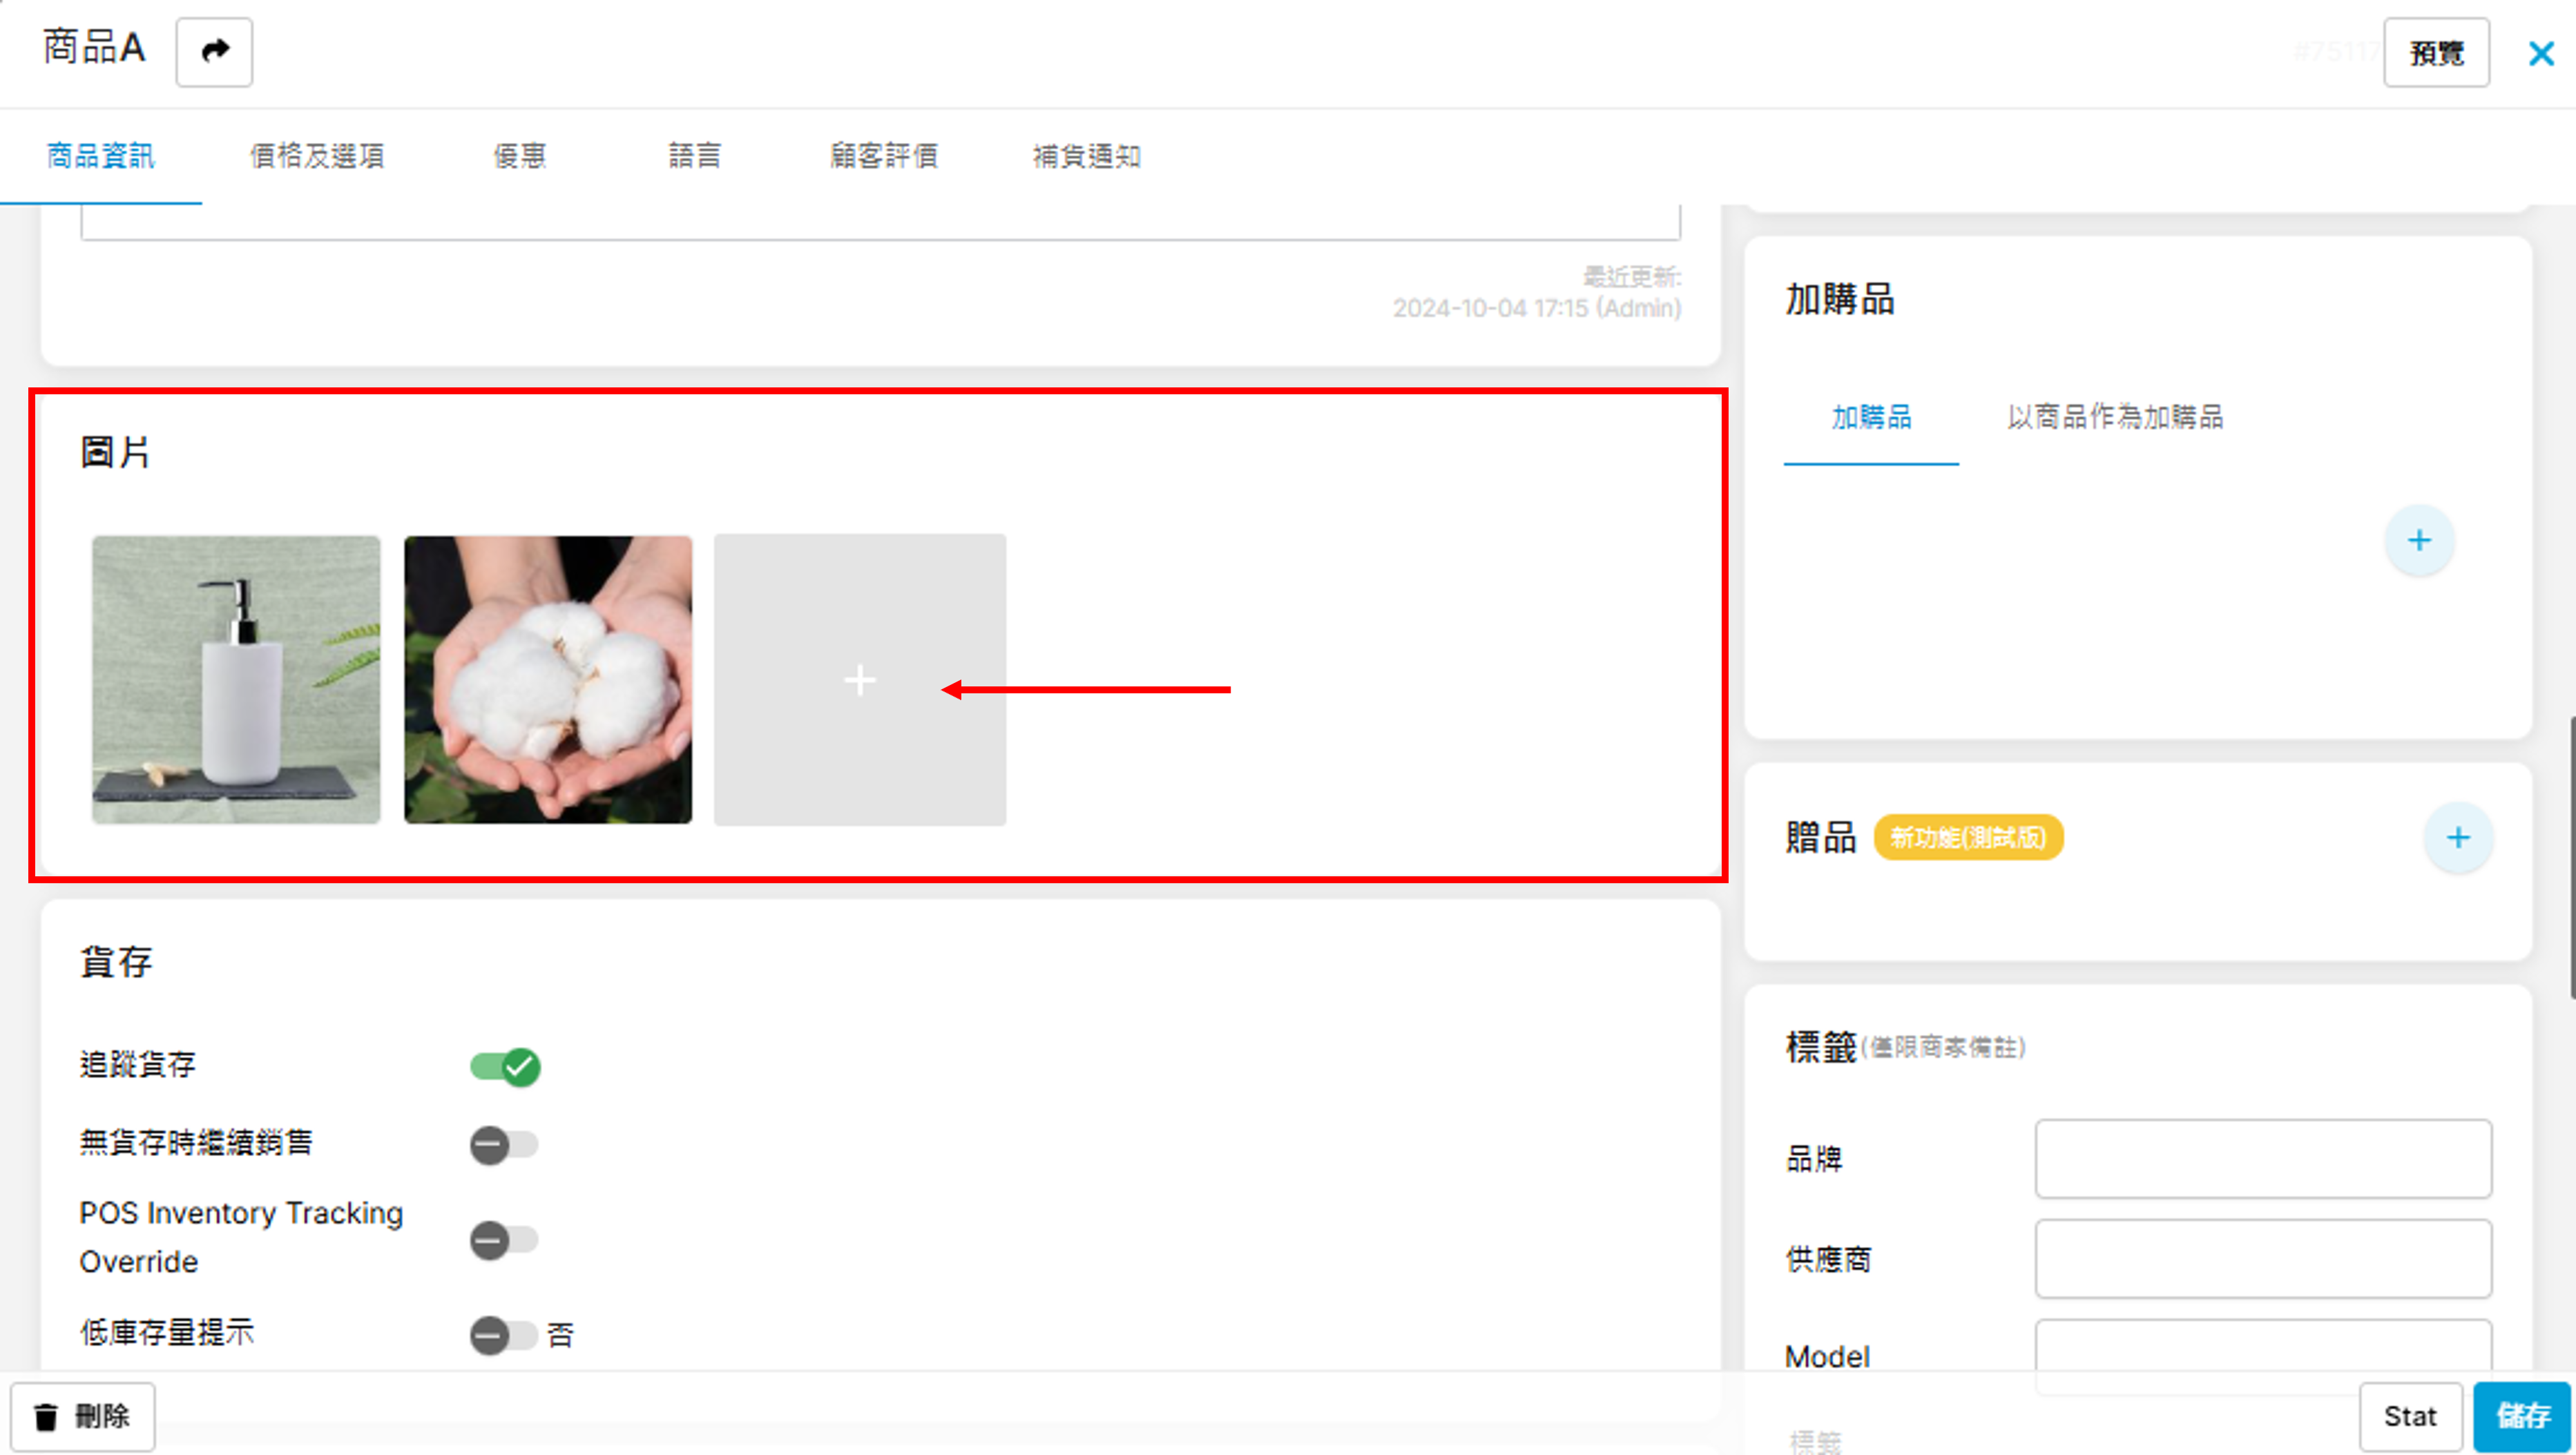Click the trash 刪除 button
This screenshot has height=1455, width=2576.
pos(83,1416)
